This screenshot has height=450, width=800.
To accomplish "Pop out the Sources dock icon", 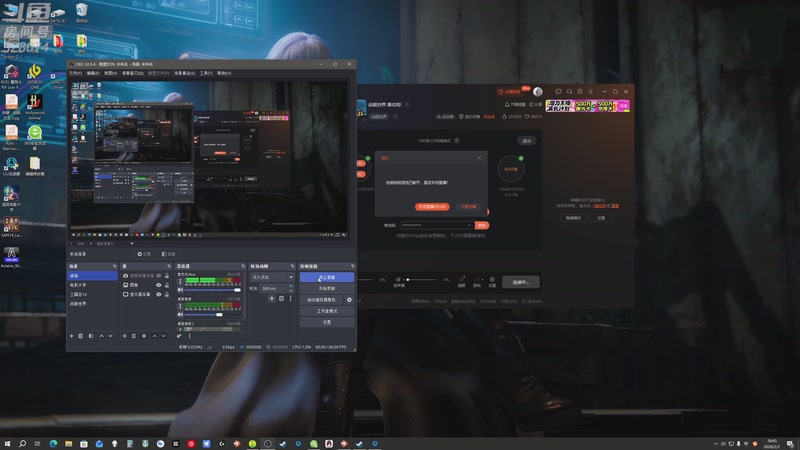I will coord(169,266).
